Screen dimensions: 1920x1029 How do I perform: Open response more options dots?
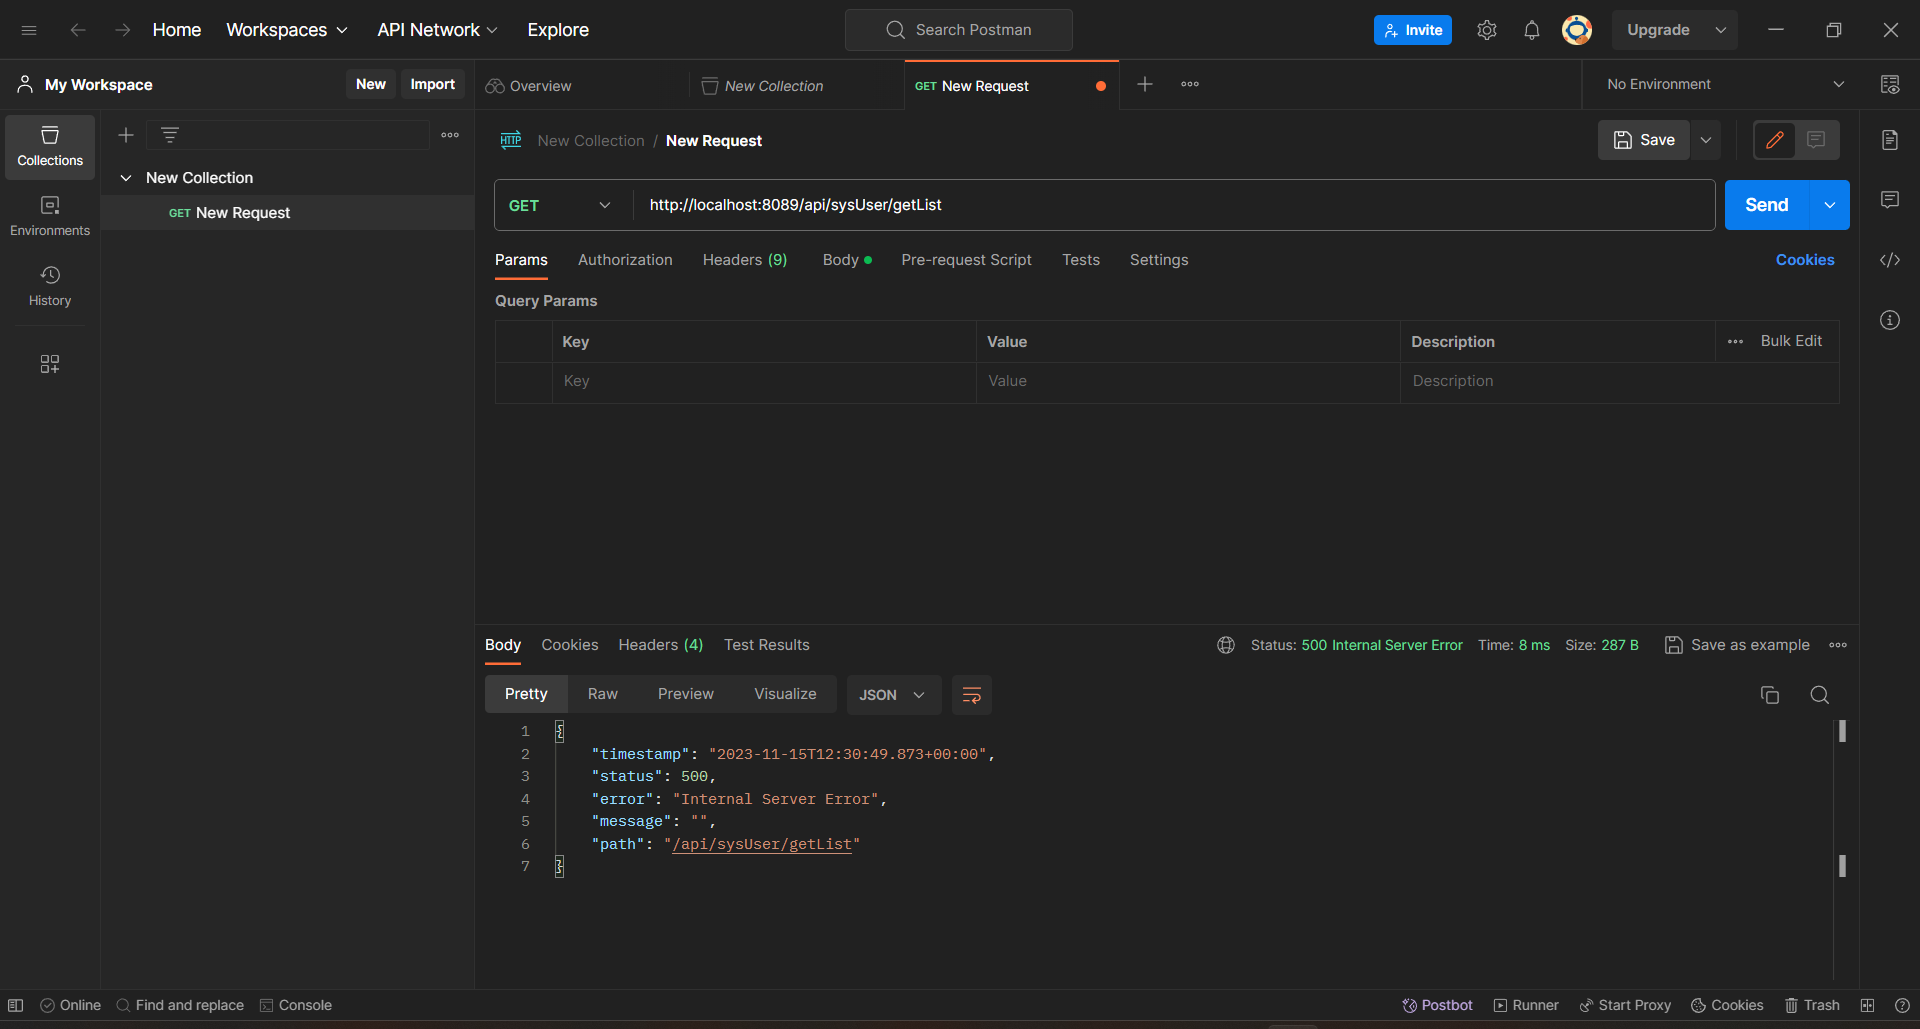[1838, 645]
